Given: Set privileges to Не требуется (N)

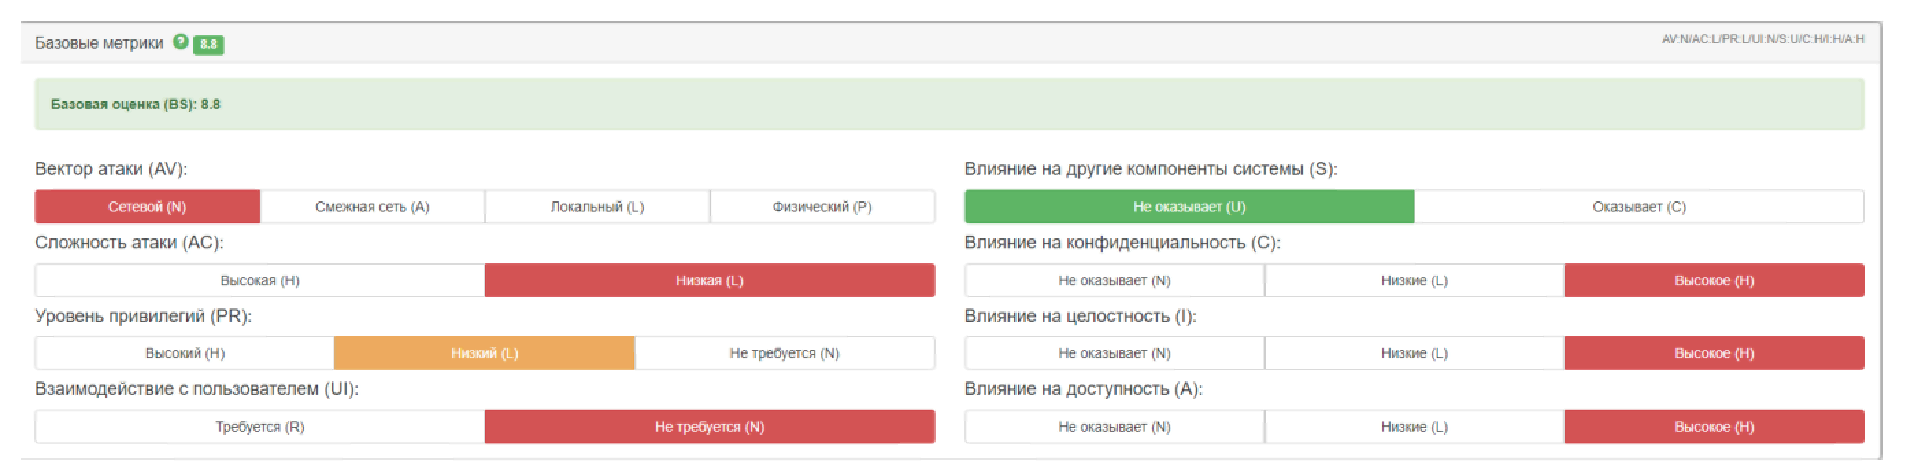Looking at the screenshot, I should point(784,354).
